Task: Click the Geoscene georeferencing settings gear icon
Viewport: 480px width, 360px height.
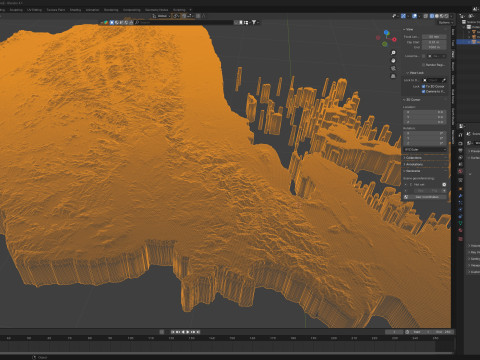Action: pyautogui.click(x=444, y=184)
